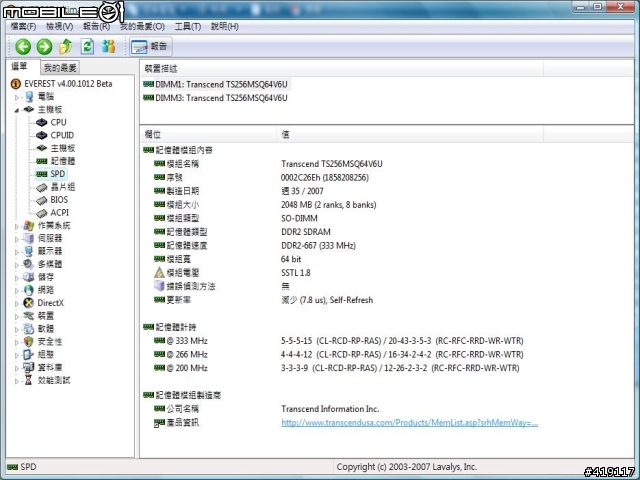Expand the 網路 tree node
Screen dimensions: 640x480
(17, 291)
